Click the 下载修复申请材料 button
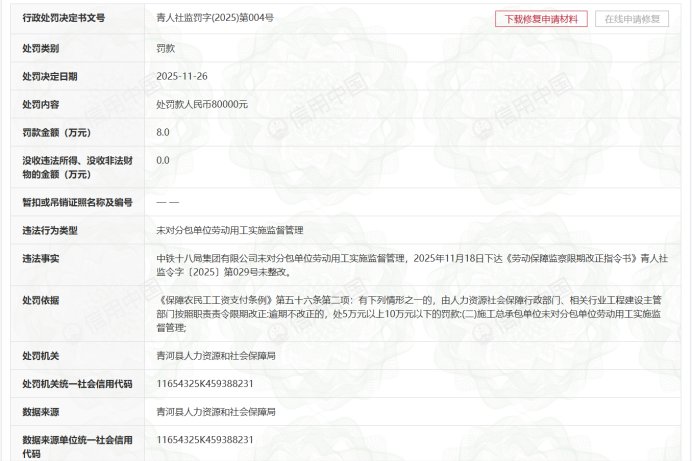 tap(541, 19)
